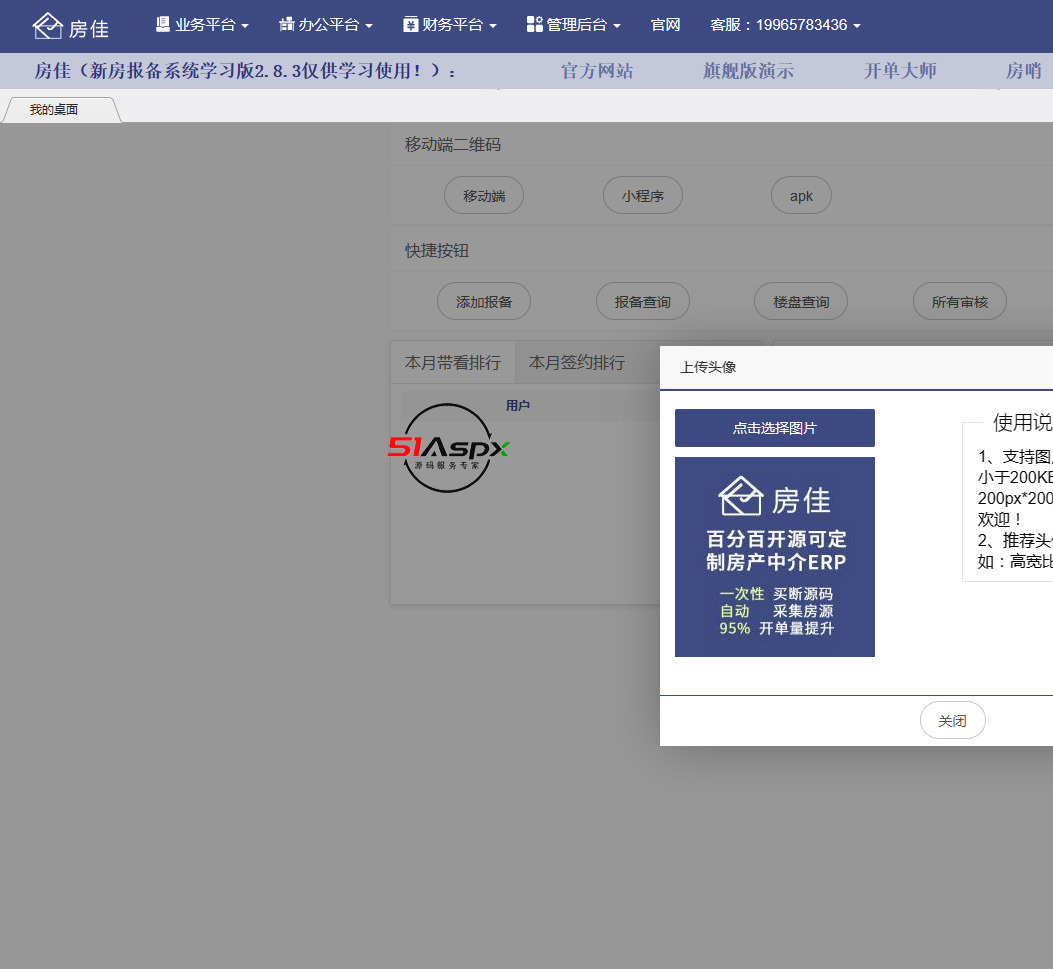
Task: Click the 上传头像 dialog title
Action: [708, 367]
